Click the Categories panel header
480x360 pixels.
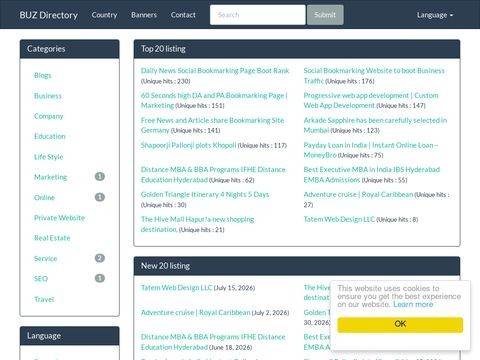69,49
